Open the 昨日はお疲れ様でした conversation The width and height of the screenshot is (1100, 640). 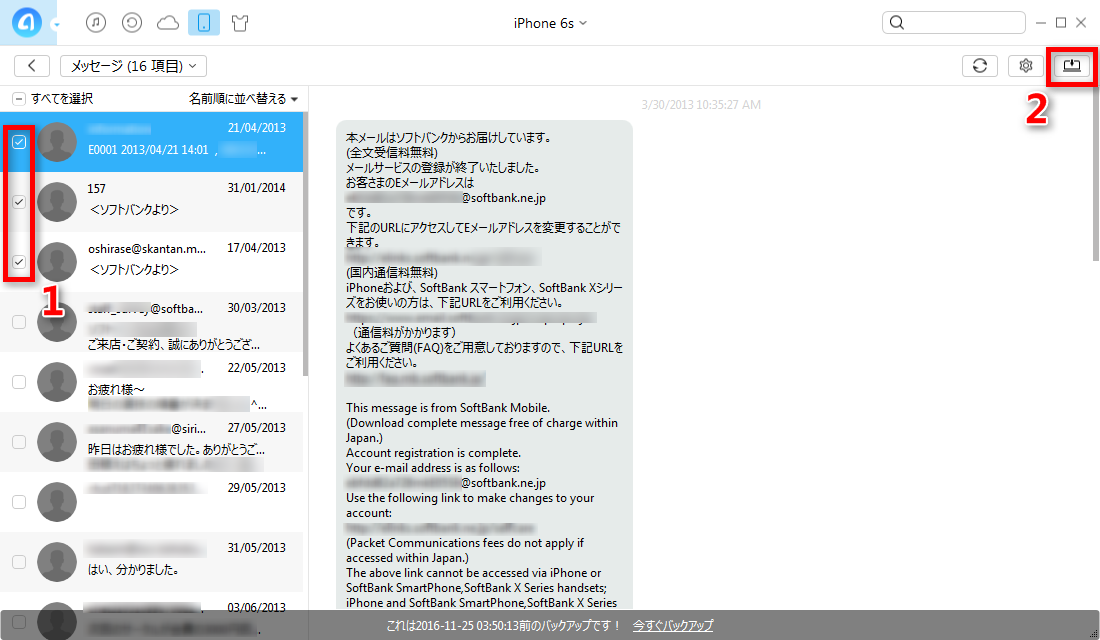tap(152, 442)
